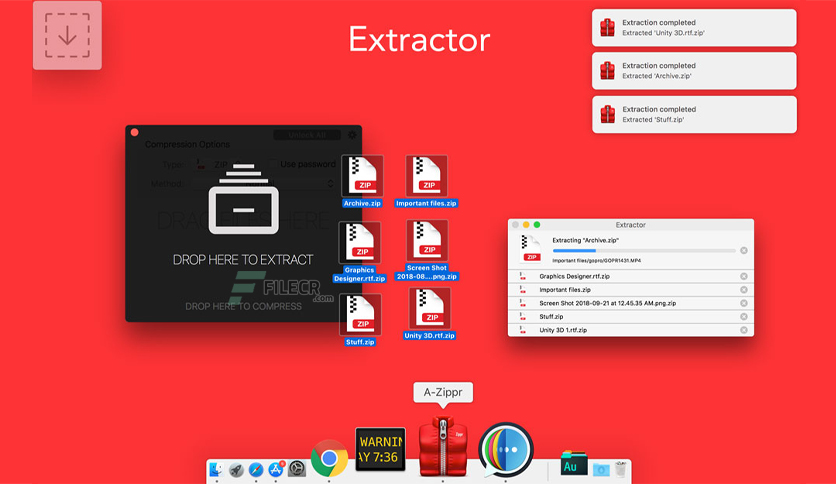Select the Unity 3D 1.rtf.zip queue row
The height and width of the screenshot is (484, 836).
point(631,330)
